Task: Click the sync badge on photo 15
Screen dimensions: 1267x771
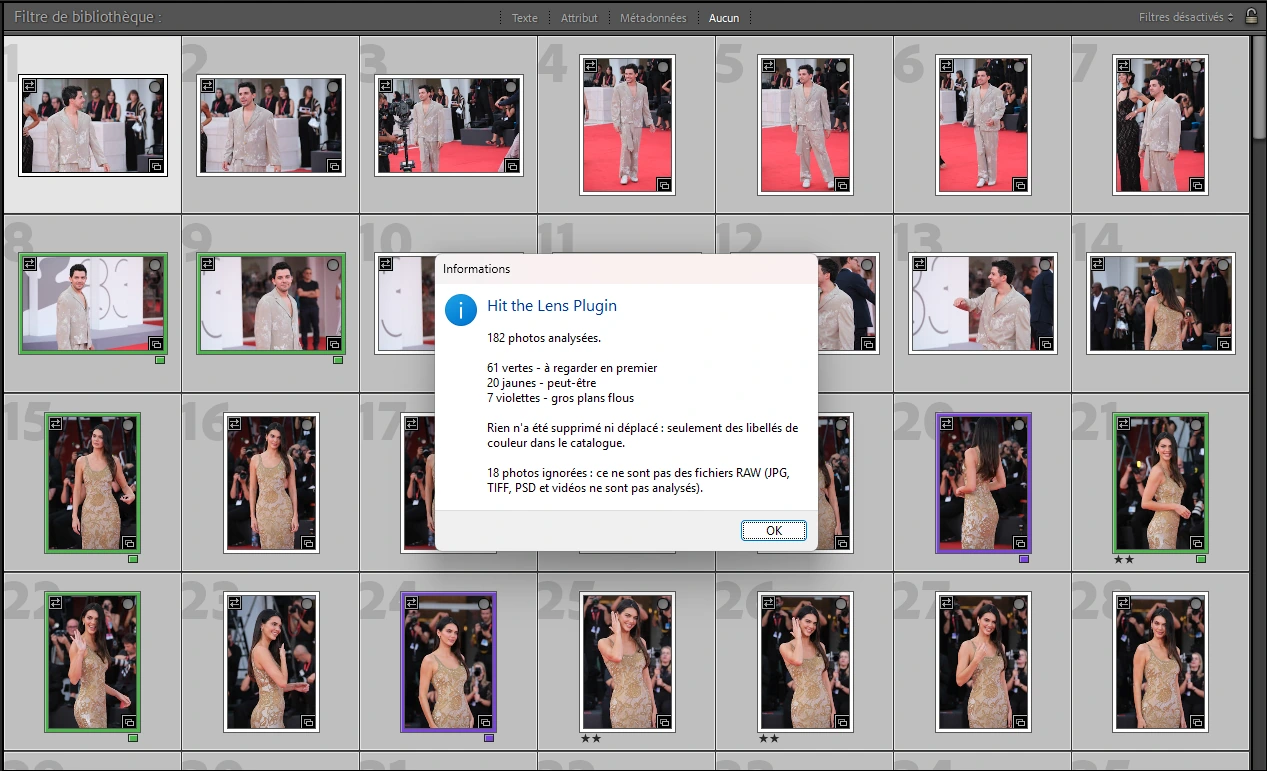Action: [x=56, y=424]
